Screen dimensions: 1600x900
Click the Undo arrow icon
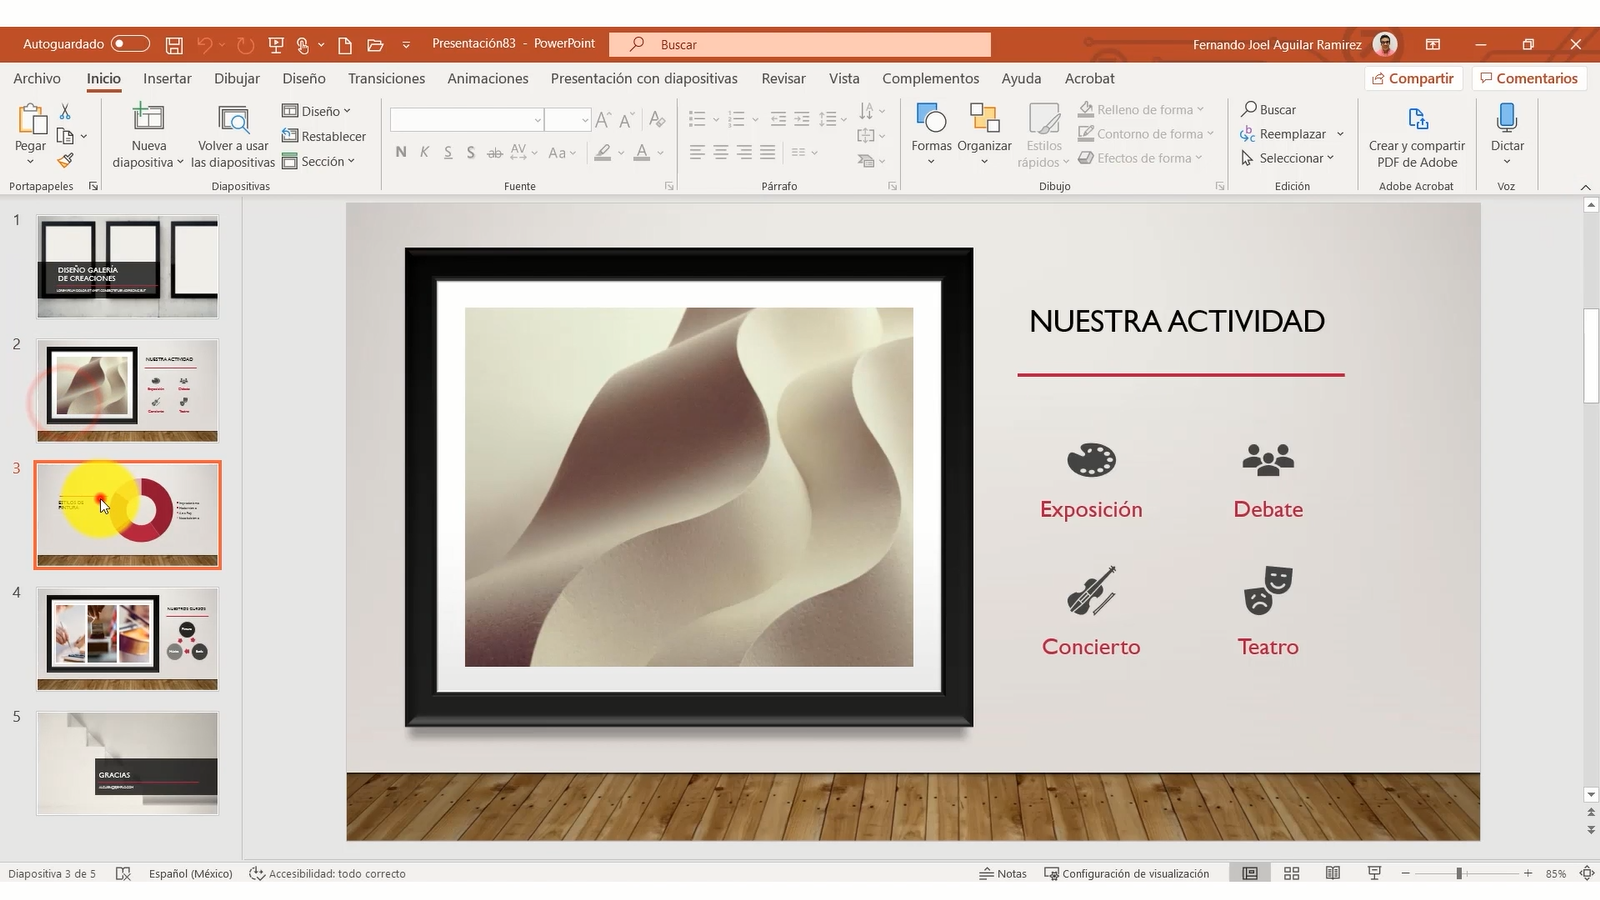coord(205,44)
